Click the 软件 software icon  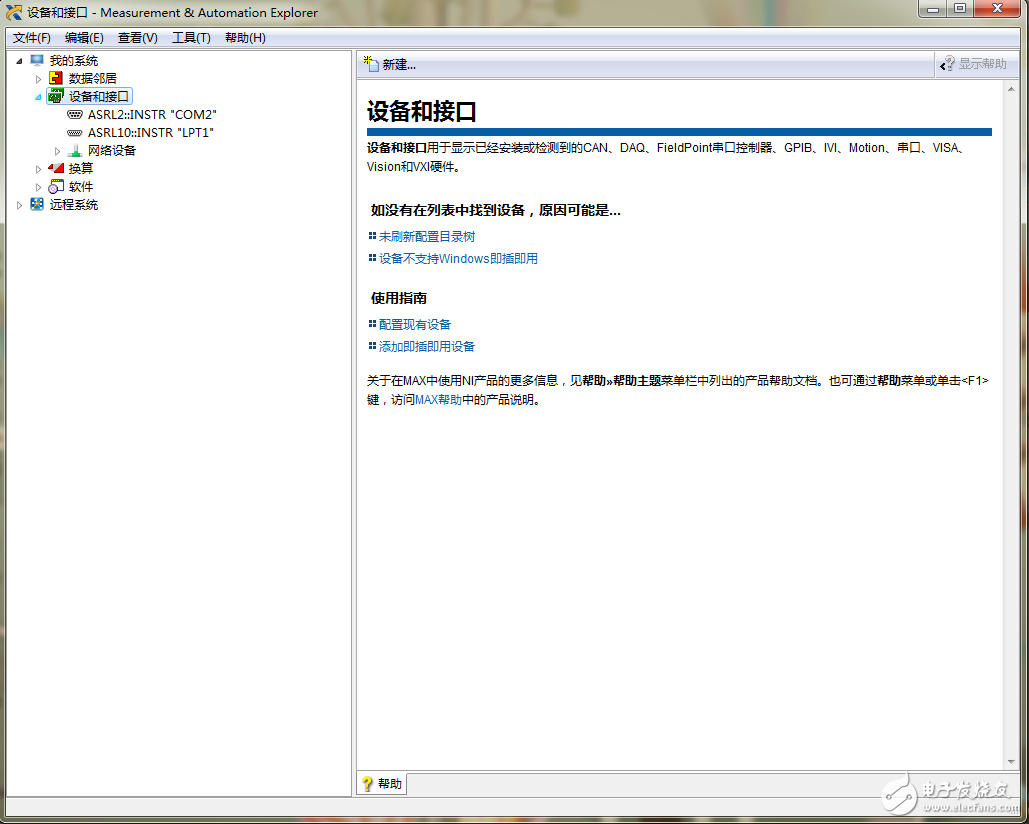[x=56, y=186]
